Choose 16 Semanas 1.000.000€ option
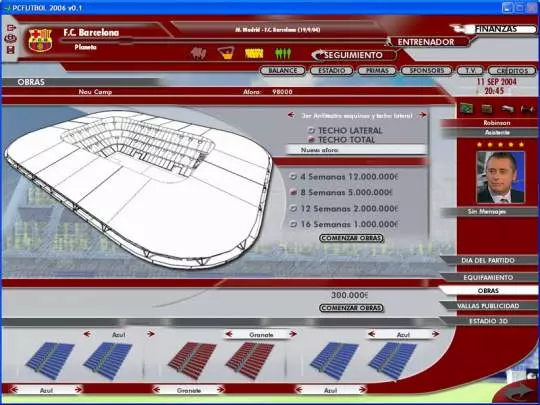Viewport: 540px width, 405px height. [344, 225]
